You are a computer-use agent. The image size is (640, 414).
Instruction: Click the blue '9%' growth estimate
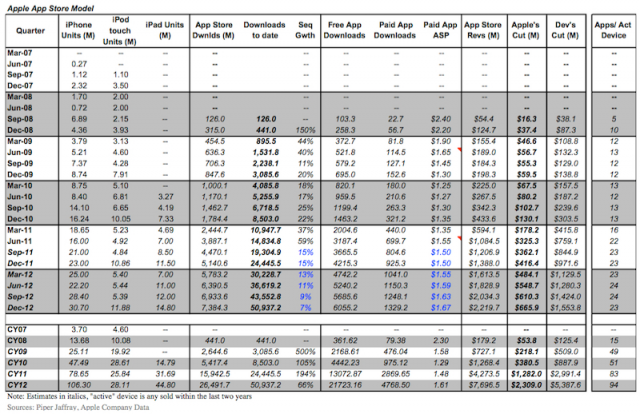coord(305,297)
